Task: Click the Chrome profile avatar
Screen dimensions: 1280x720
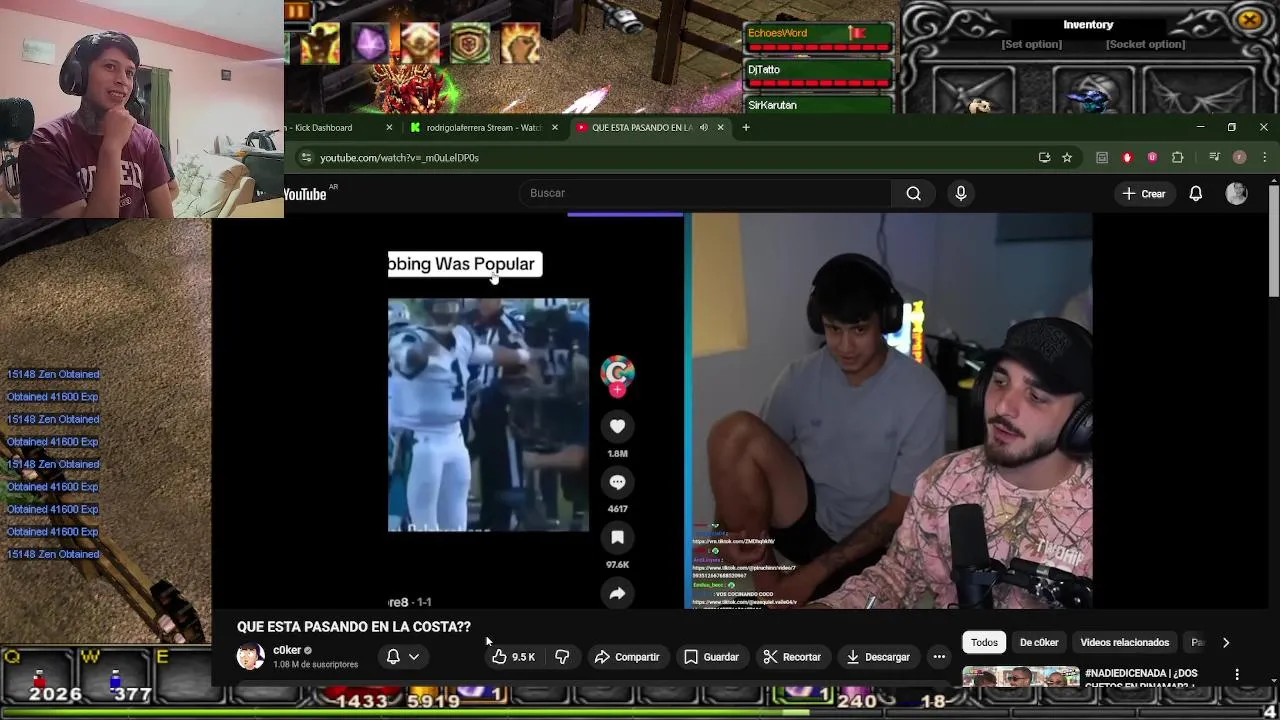Action: tap(1239, 157)
